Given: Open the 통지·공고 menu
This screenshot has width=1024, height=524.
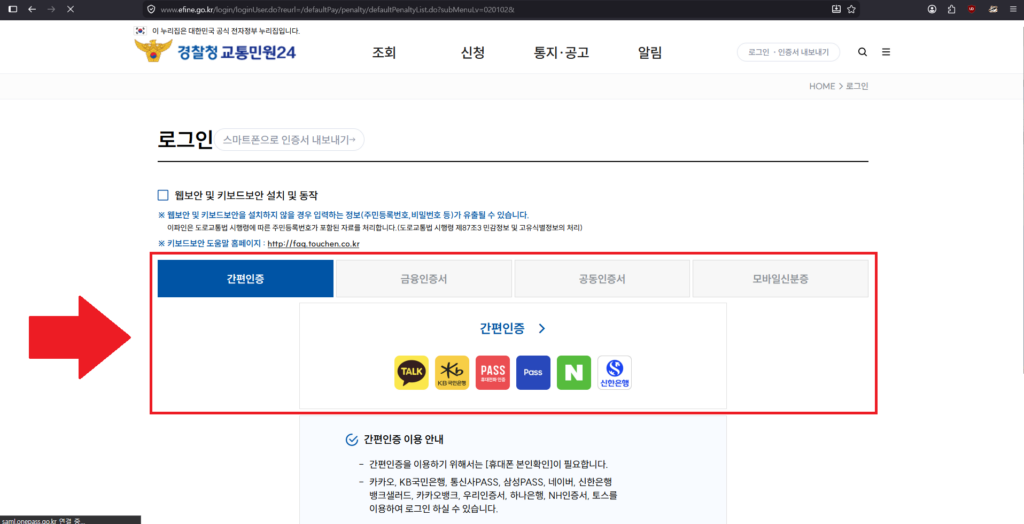Looking at the screenshot, I should point(562,53).
